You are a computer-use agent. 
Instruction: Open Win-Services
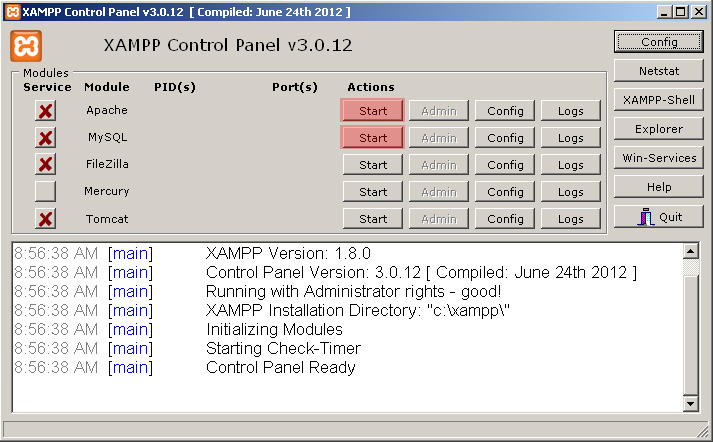659,158
